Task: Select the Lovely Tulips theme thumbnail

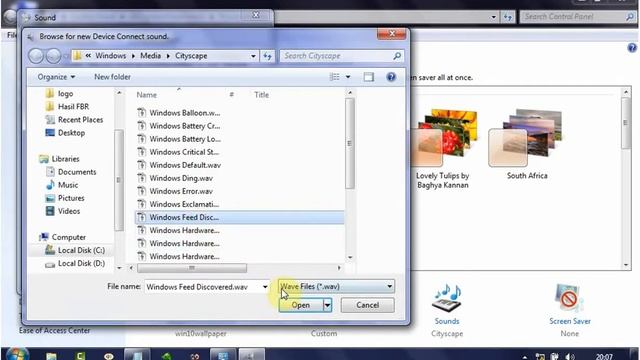Action: (x=442, y=149)
